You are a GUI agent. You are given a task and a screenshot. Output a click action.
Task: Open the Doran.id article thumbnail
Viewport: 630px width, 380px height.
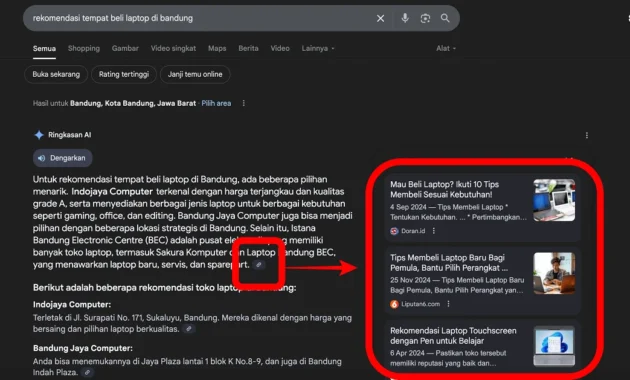(554, 200)
